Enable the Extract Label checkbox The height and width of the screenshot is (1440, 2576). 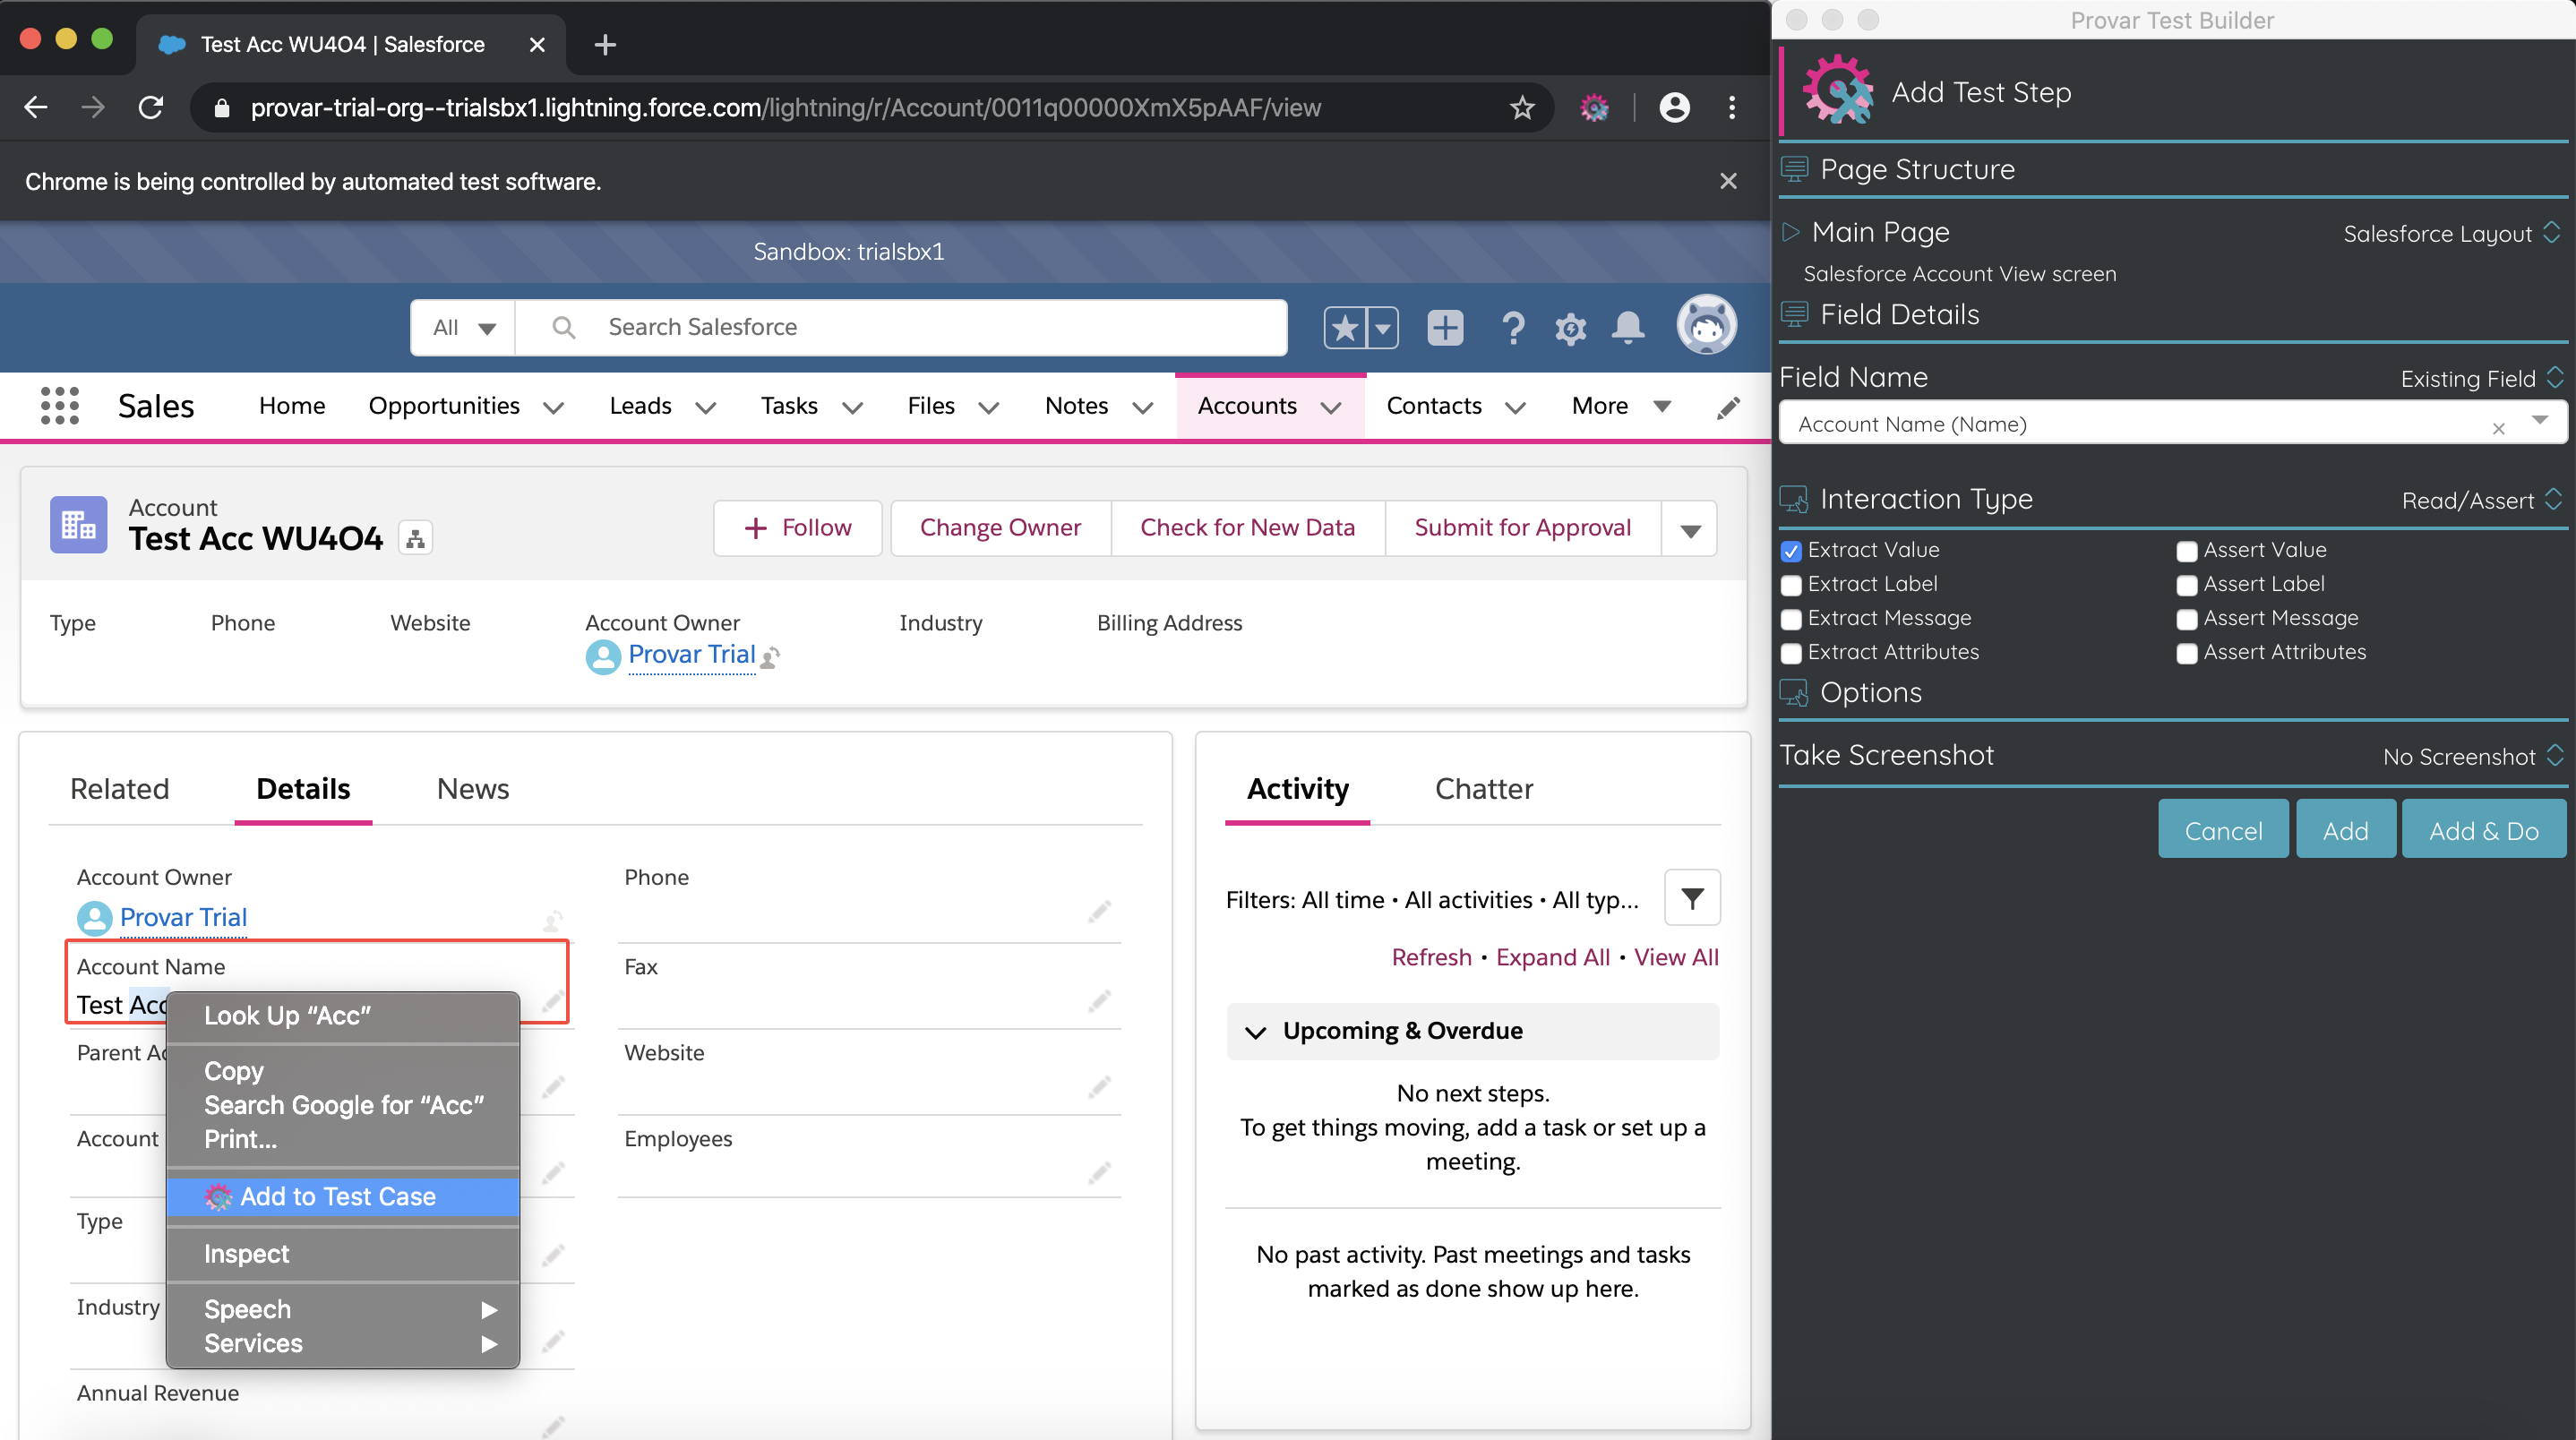click(1791, 585)
